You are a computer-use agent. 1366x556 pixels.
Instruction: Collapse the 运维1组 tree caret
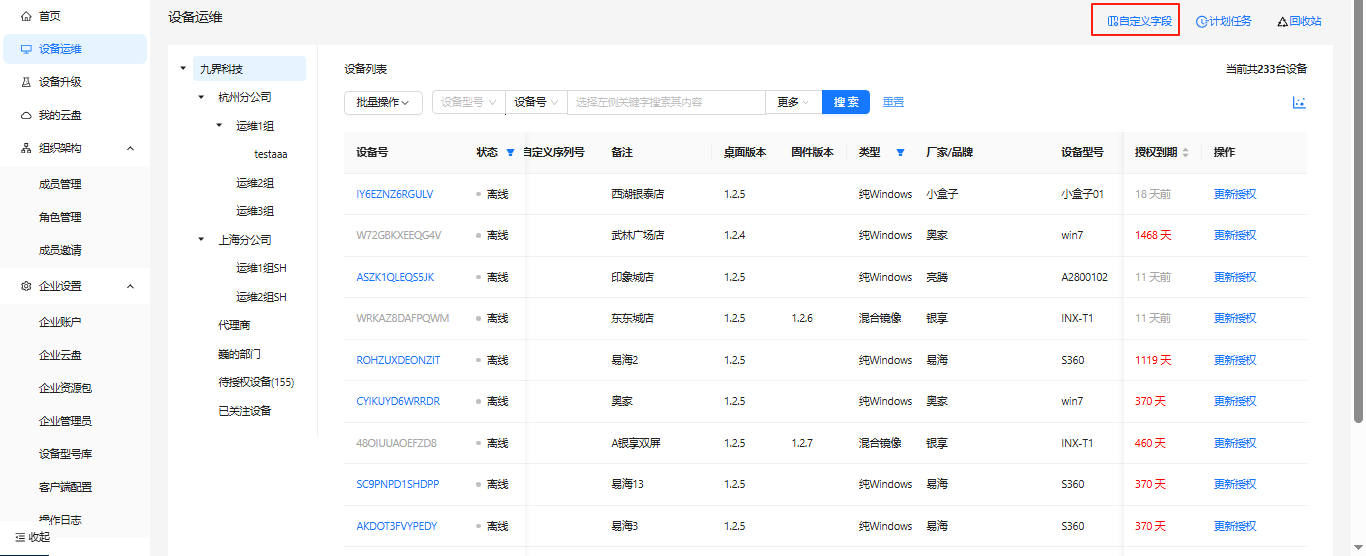coord(219,126)
